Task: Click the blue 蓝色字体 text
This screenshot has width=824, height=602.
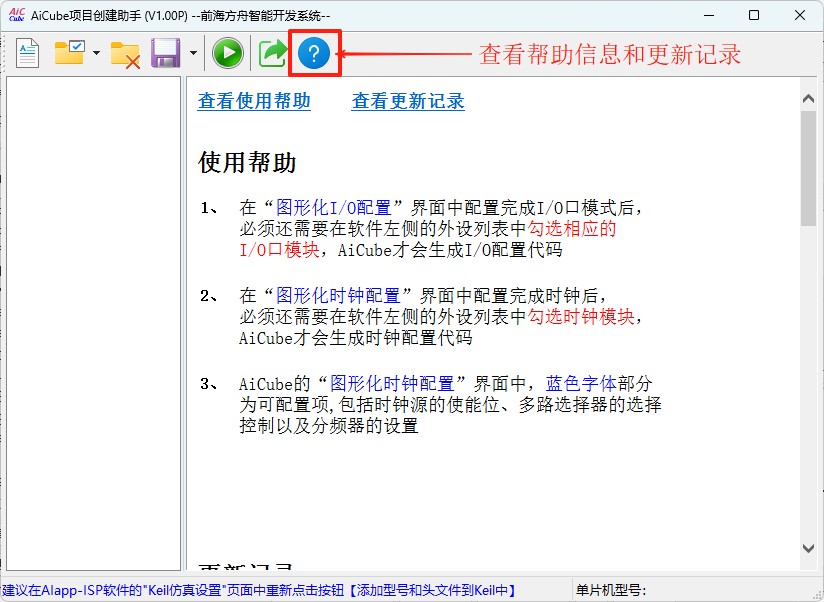Action: click(581, 383)
